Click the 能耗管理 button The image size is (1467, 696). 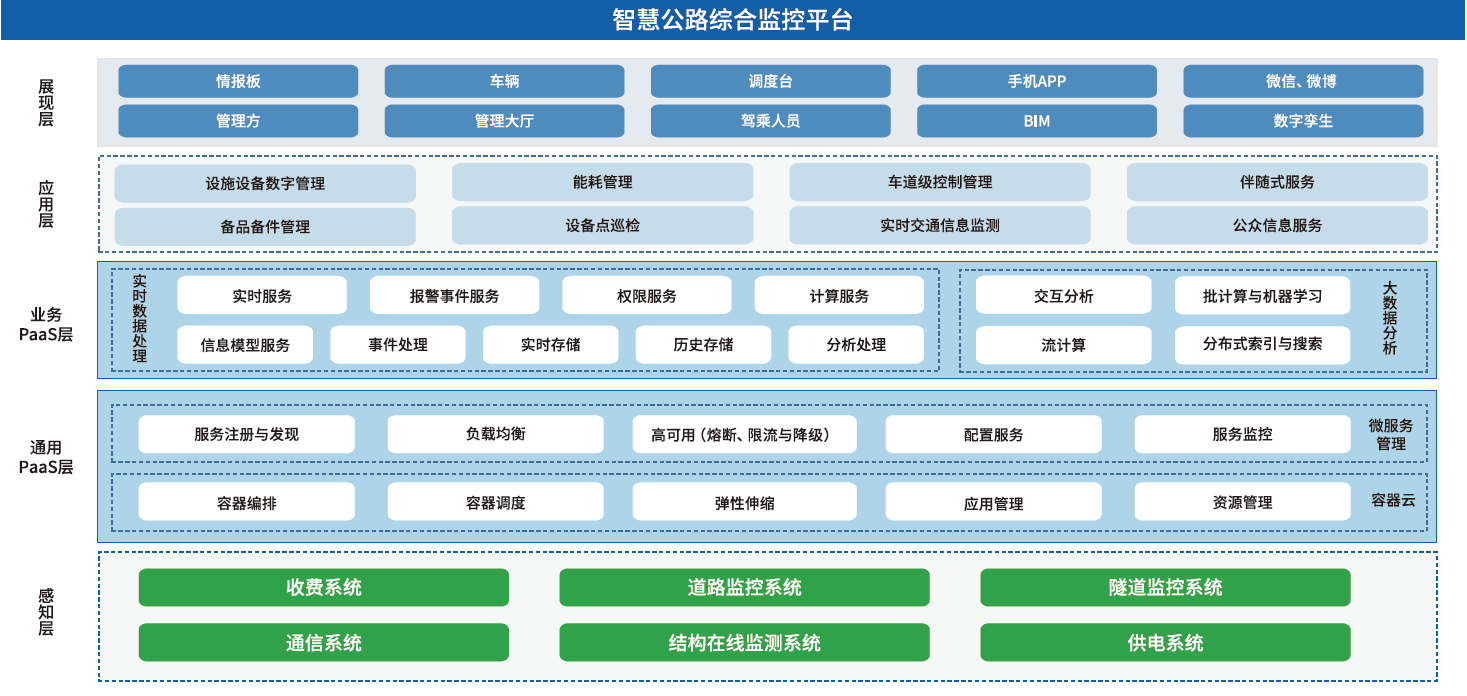coord(602,183)
